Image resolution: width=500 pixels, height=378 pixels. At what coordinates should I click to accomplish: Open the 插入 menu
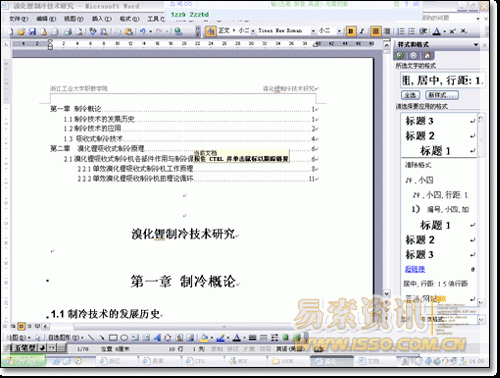pyautogui.click(x=102, y=19)
